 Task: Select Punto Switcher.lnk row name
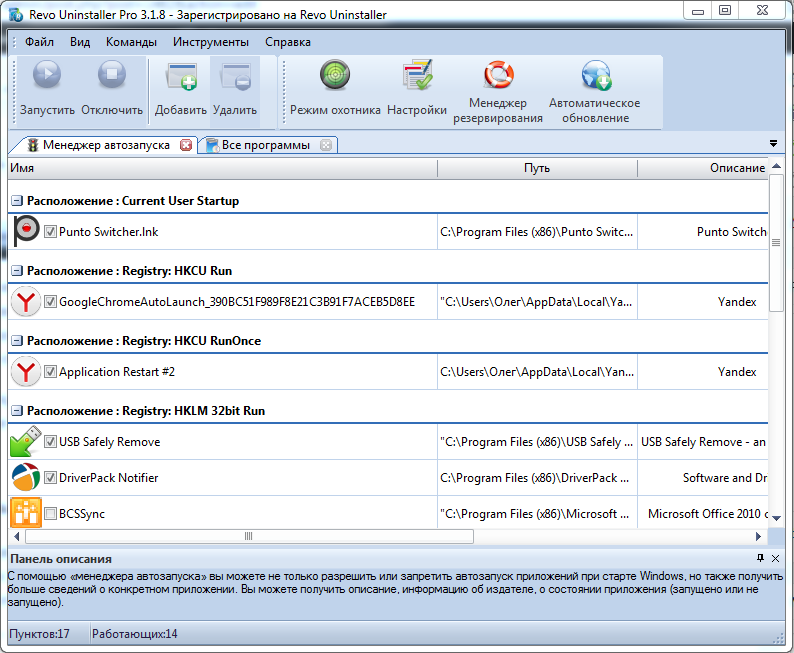(x=108, y=232)
